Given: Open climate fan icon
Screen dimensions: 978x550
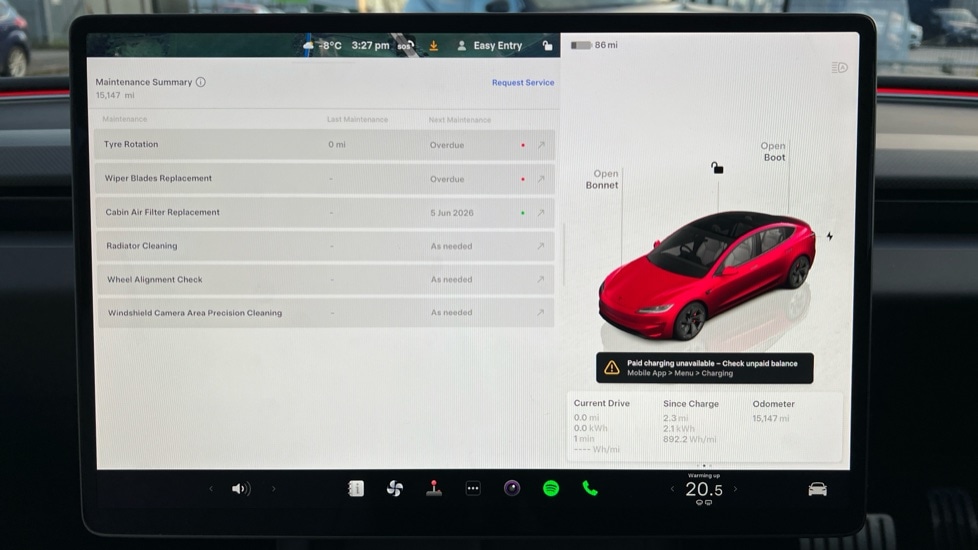Looking at the screenshot, I should point(395,488).
